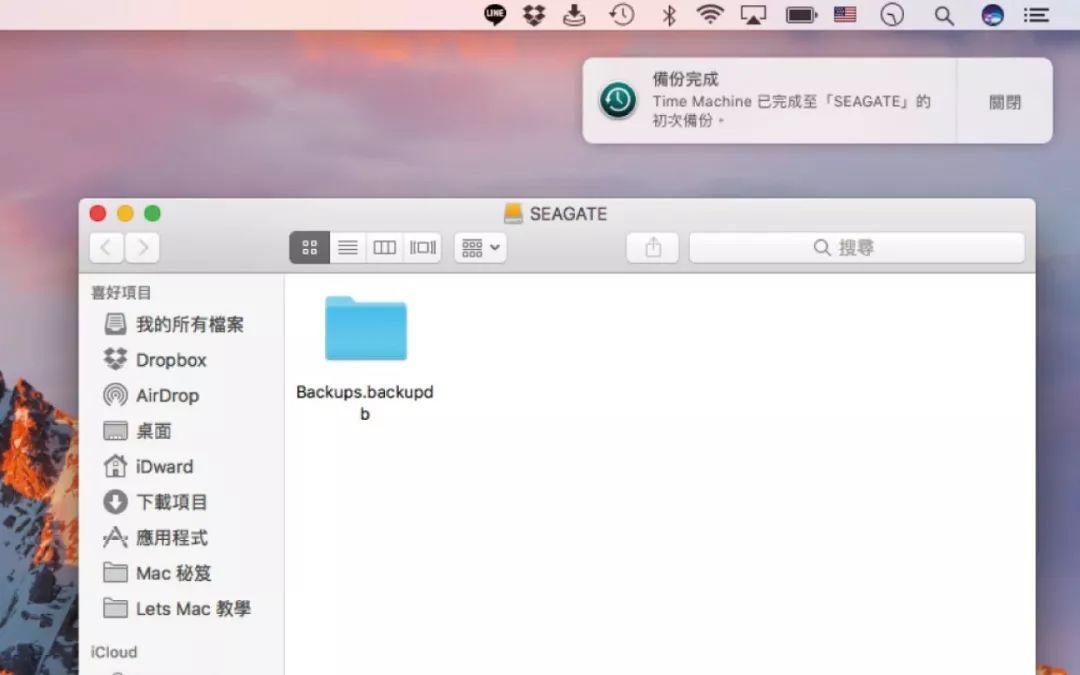Switch Finder to icon view
This screenshot has width=1080, height=675.
click(x=310, y=247)
